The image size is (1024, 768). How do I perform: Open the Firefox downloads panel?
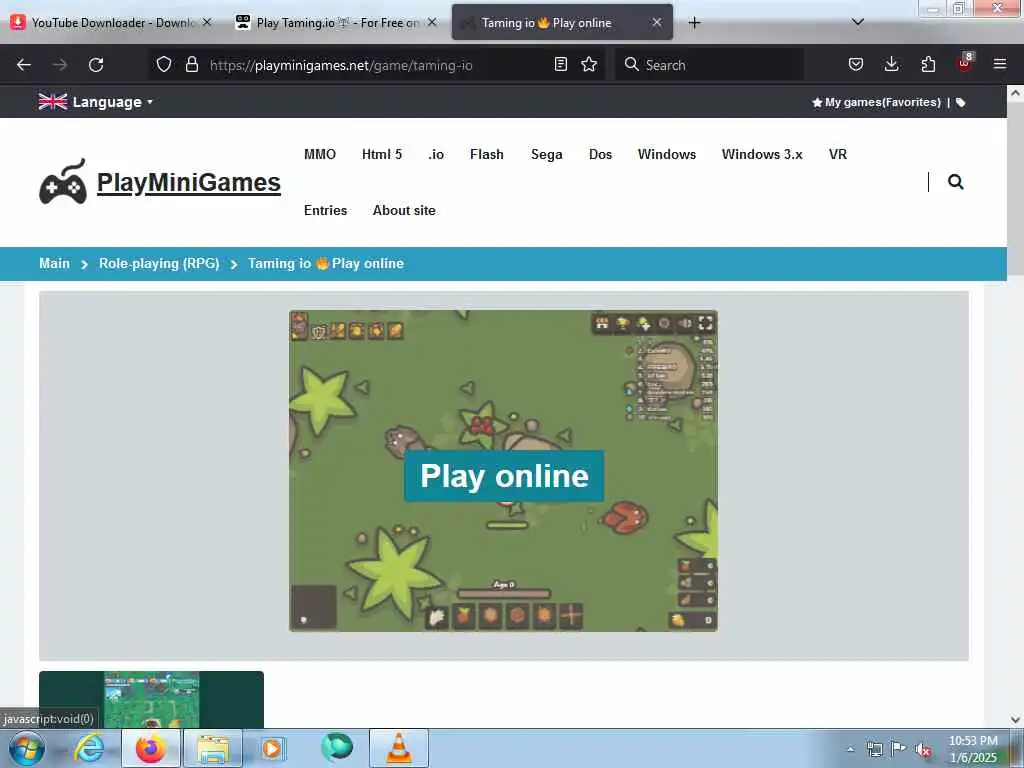pos(891,64)
